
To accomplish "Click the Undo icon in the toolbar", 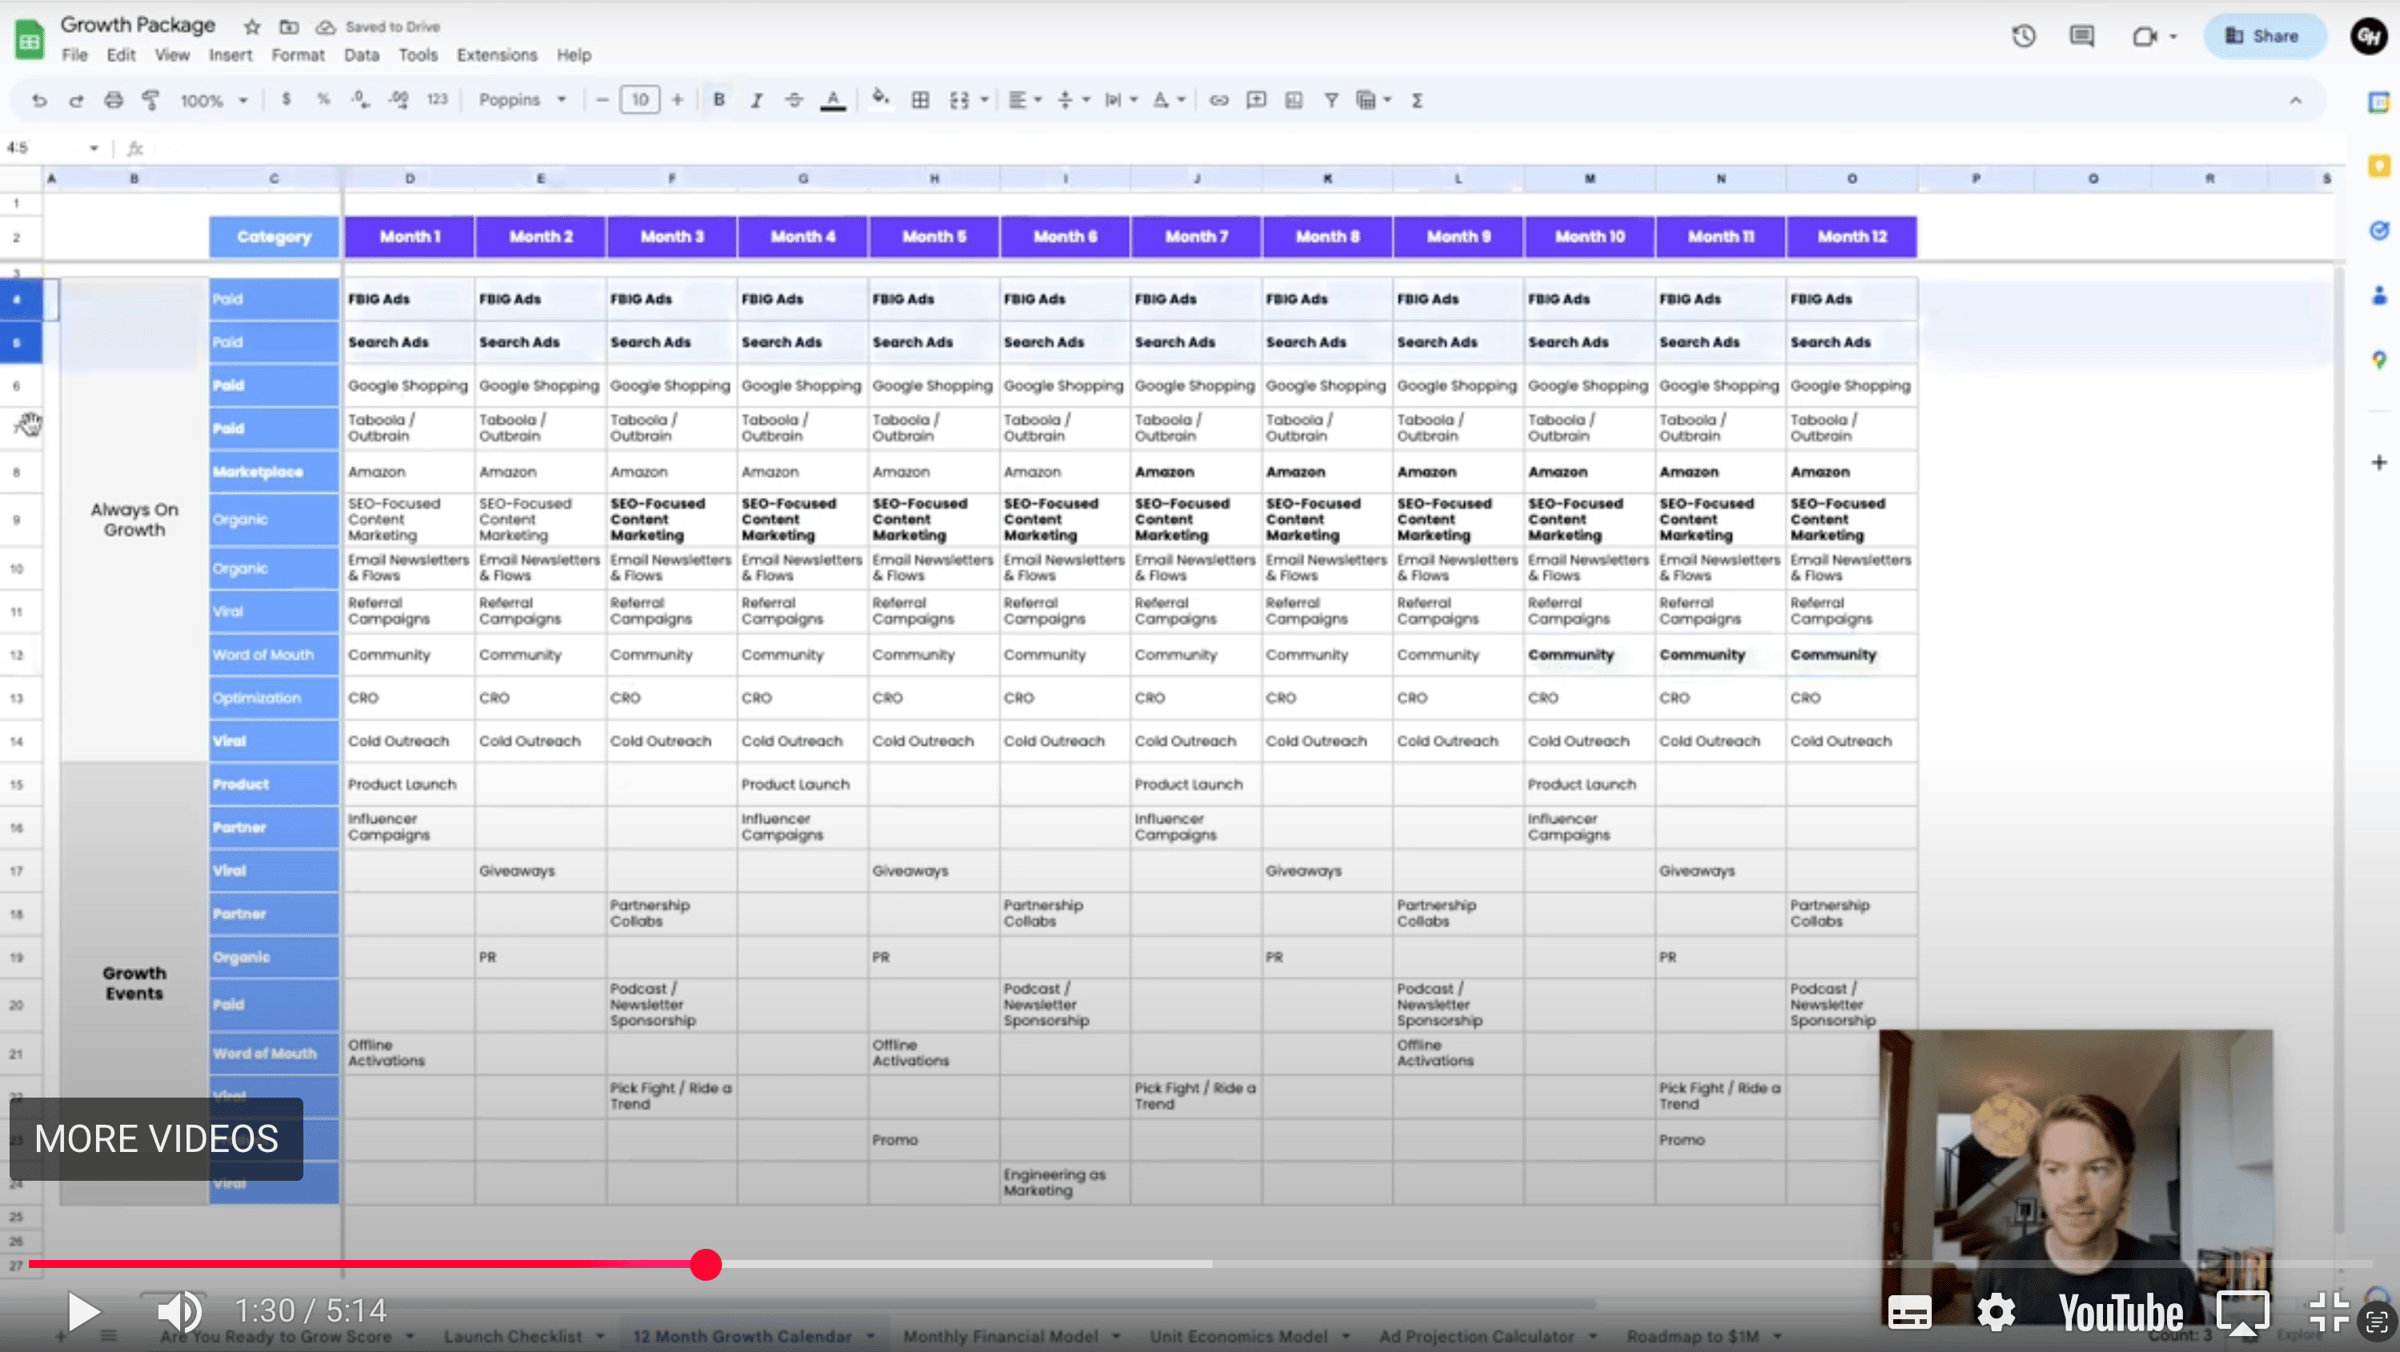I will point(39,100).
